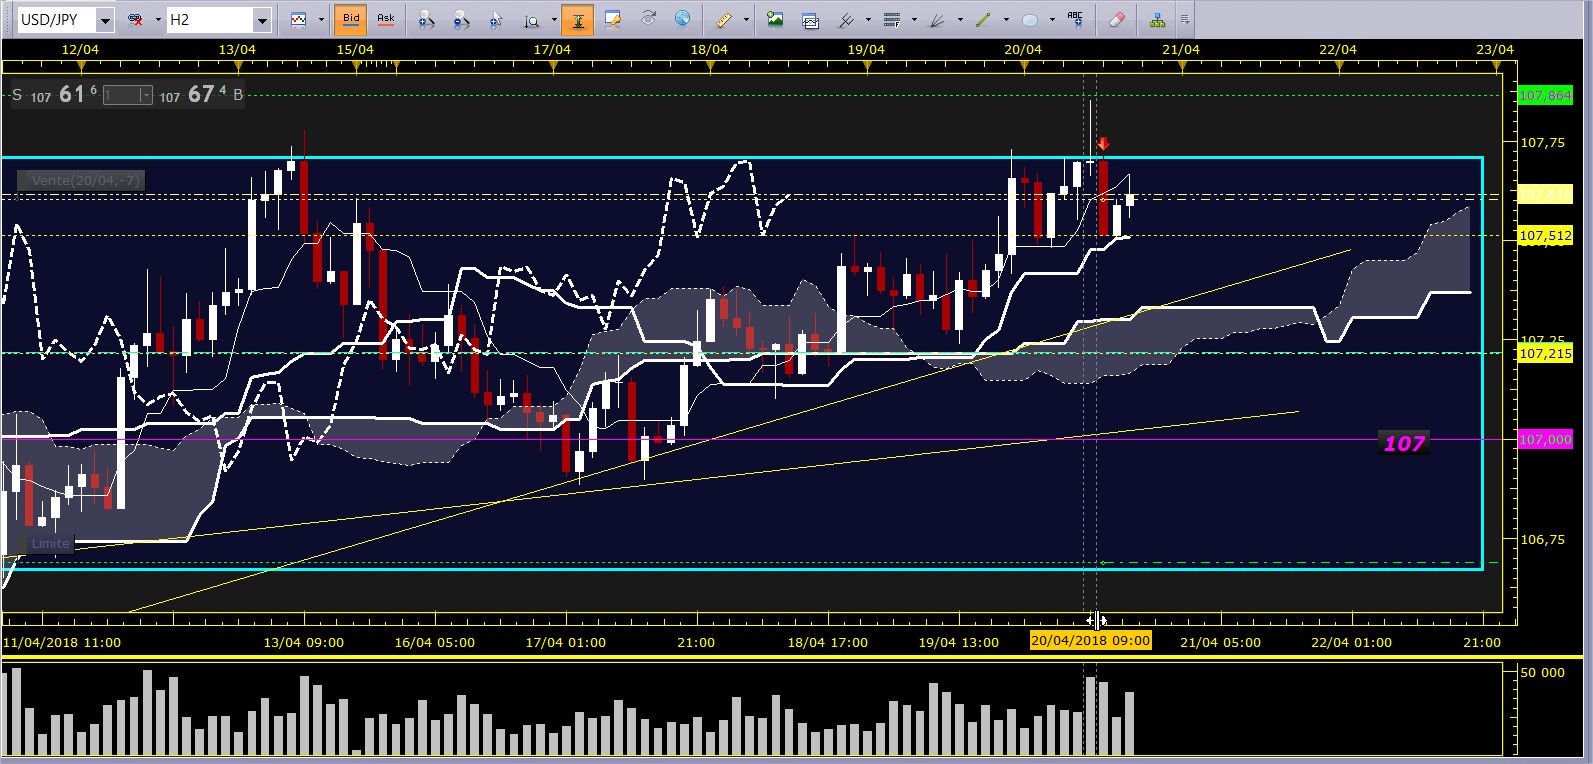
Task: Open the toolbar overflow options menu
Action: point(1185,20)
